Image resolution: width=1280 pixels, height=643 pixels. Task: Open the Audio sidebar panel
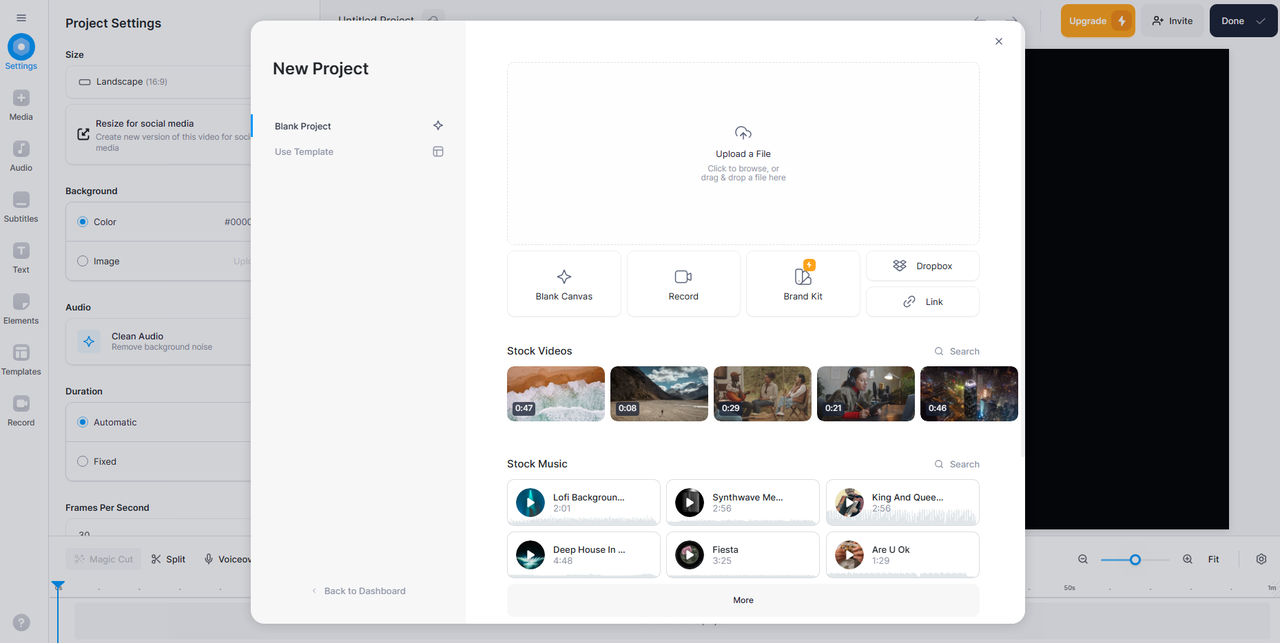pos(21,155)
